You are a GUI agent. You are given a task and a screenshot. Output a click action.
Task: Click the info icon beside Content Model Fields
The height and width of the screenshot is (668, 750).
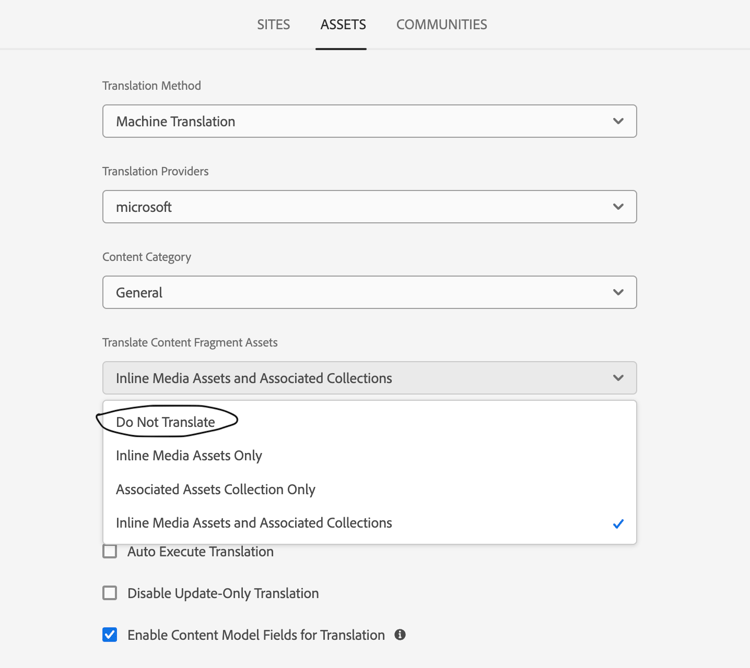point(400,635)
